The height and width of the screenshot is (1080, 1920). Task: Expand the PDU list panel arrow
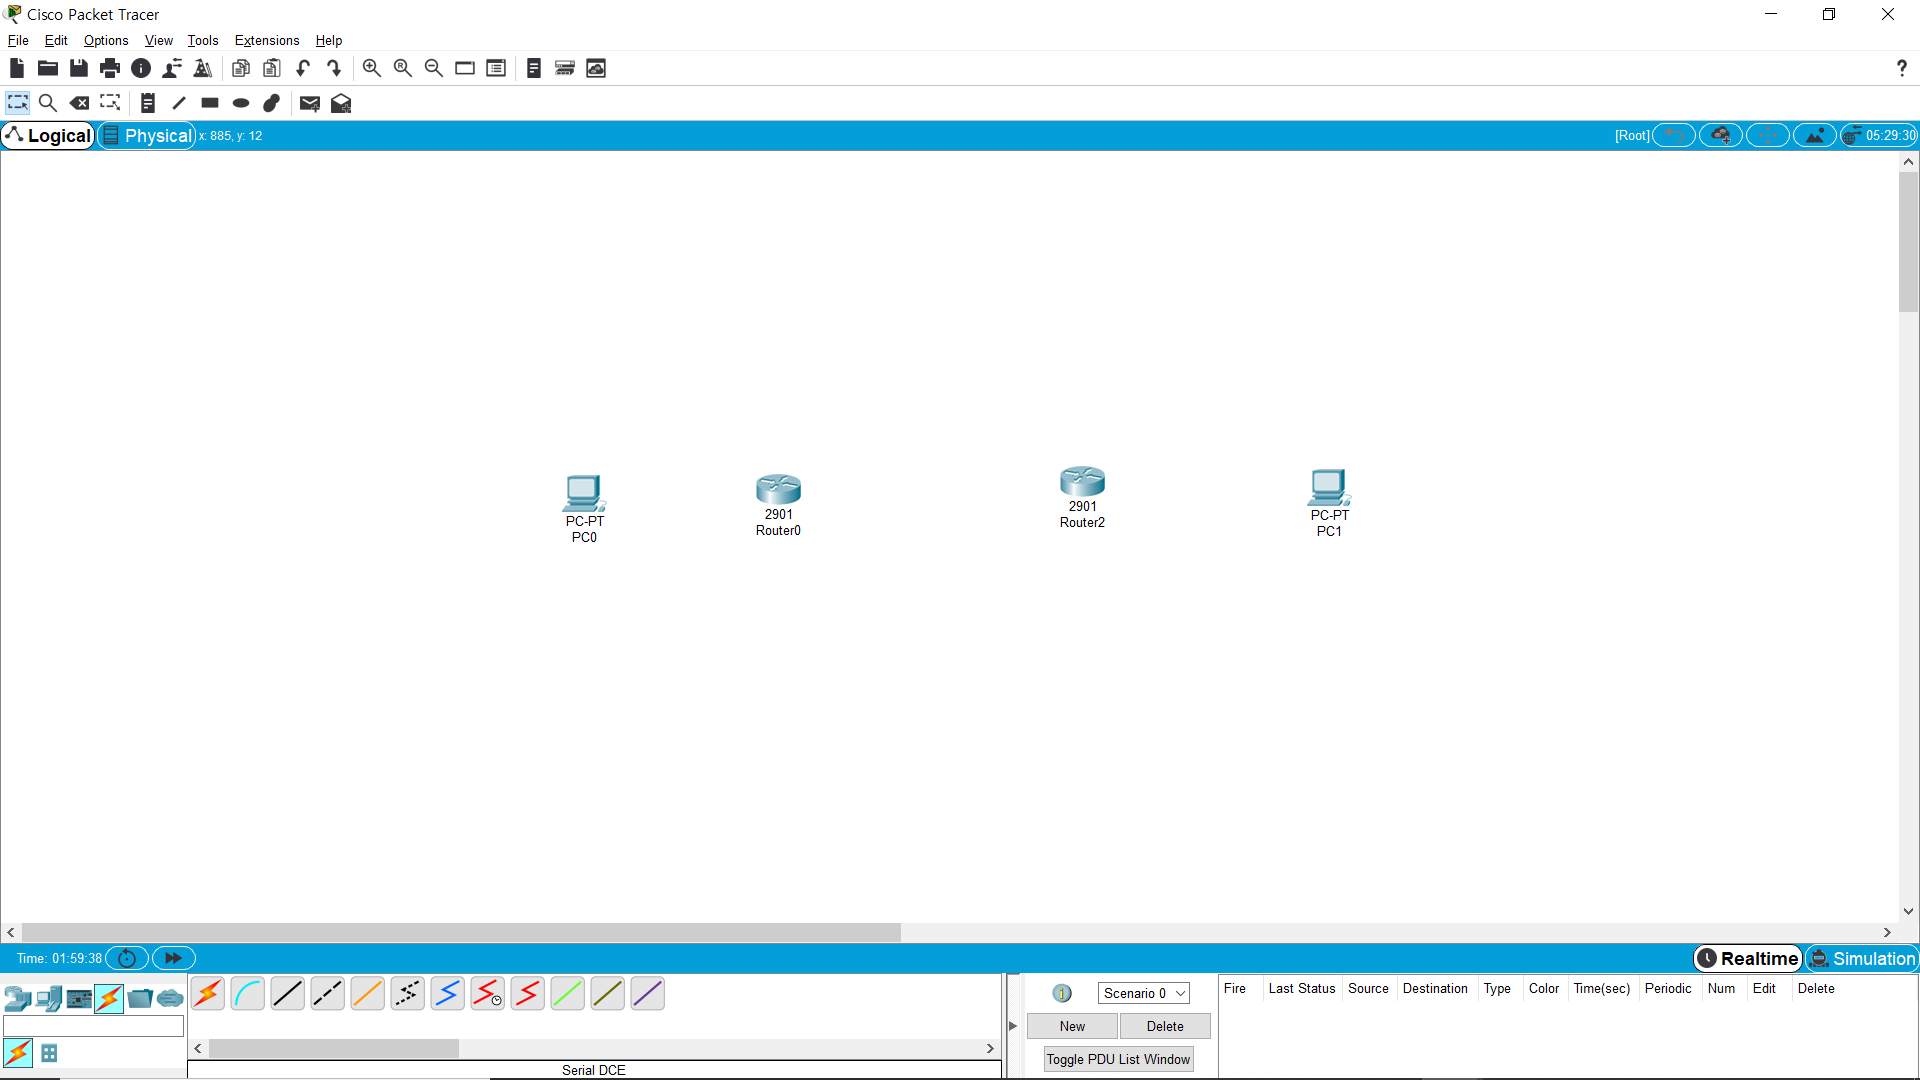click(x=1013, y=1026)
